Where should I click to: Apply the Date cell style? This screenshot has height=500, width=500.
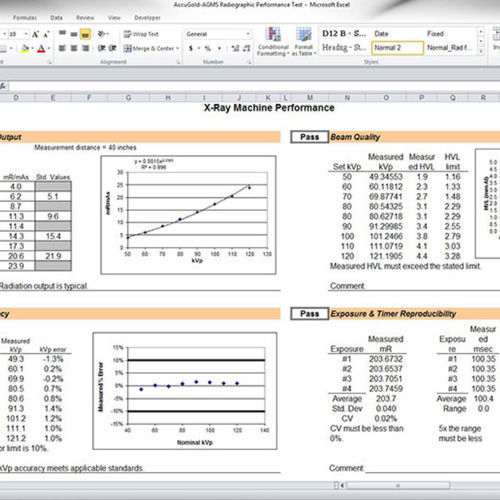point(397,34)
